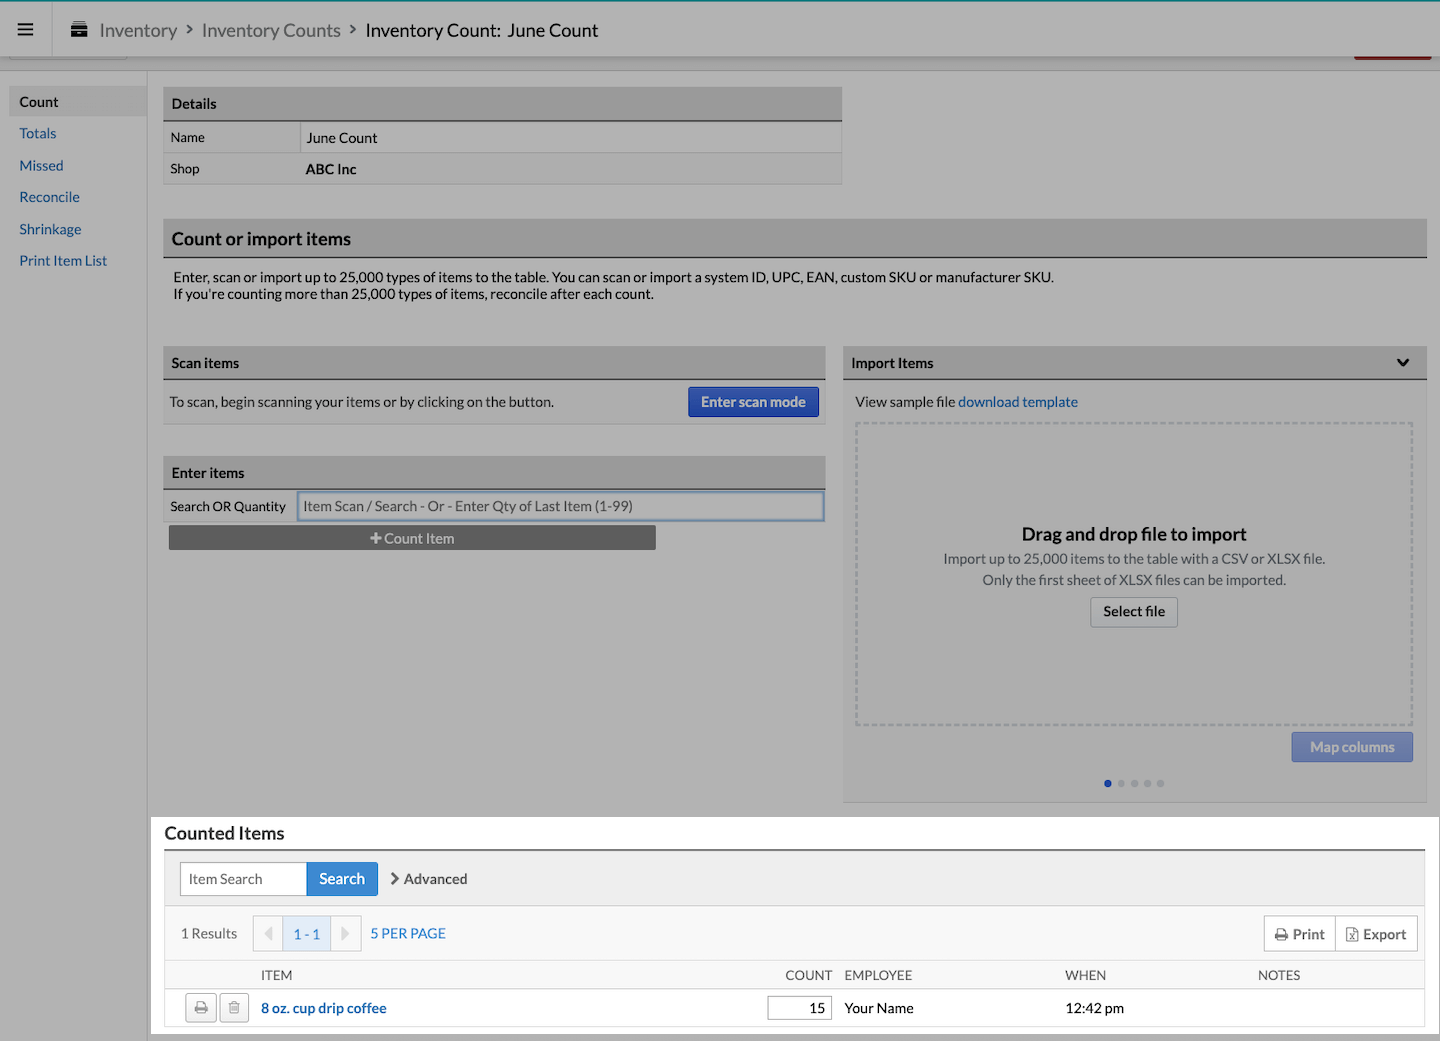Click the Search button
This screenshot has height=1041, width=1440.
342,879
